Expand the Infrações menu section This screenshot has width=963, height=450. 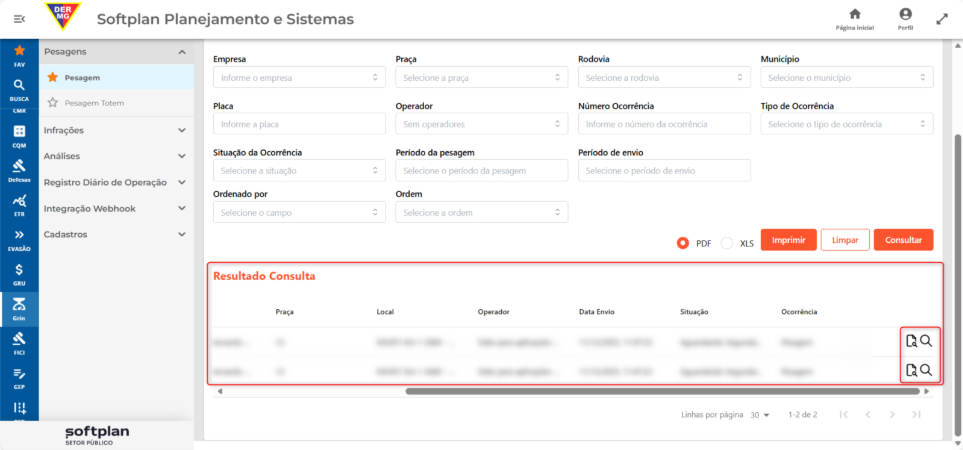[x=116, y=130]
